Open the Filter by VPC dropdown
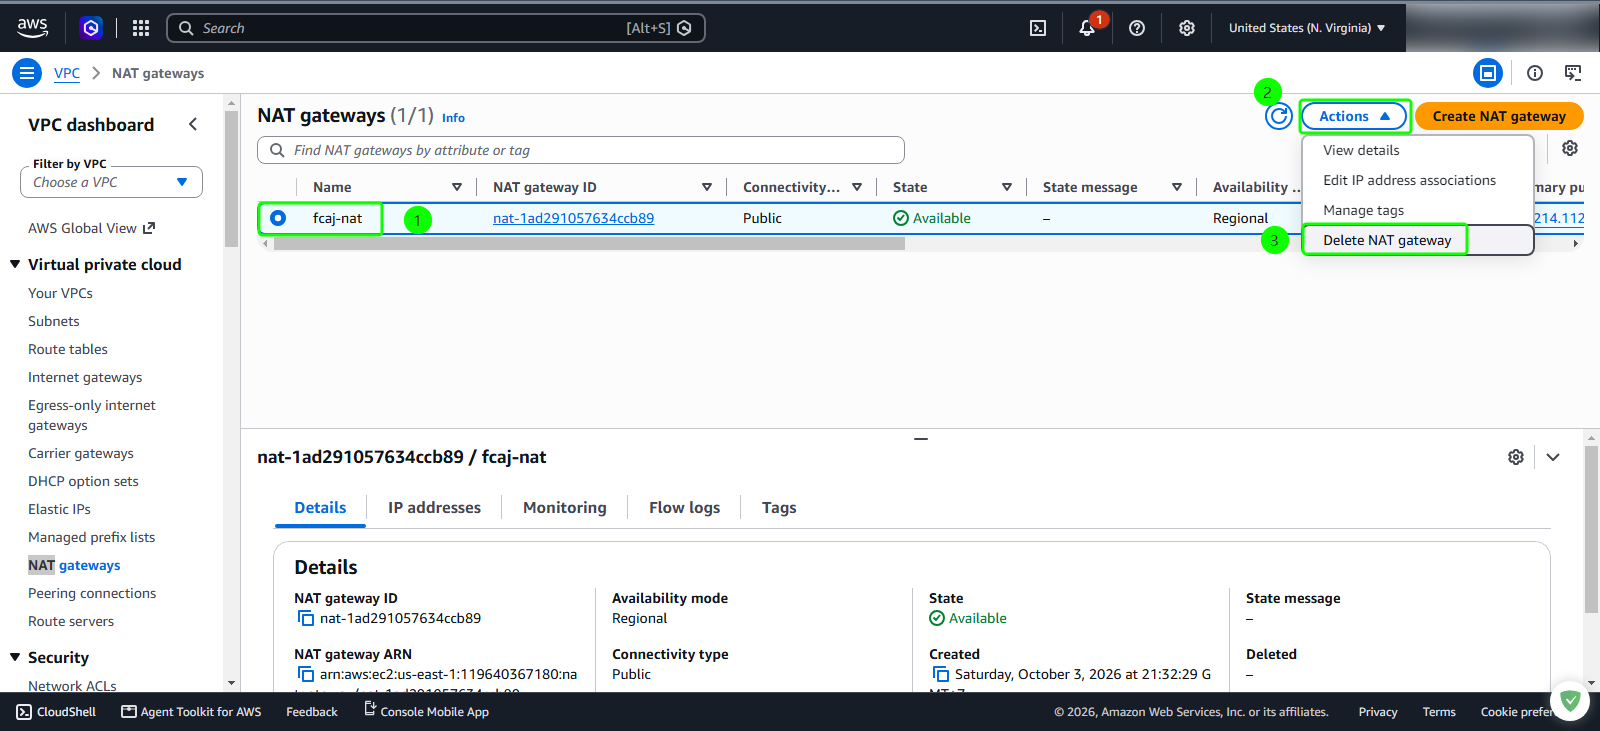This screenshot has height=731, width=1600. [x=111, y=182]
